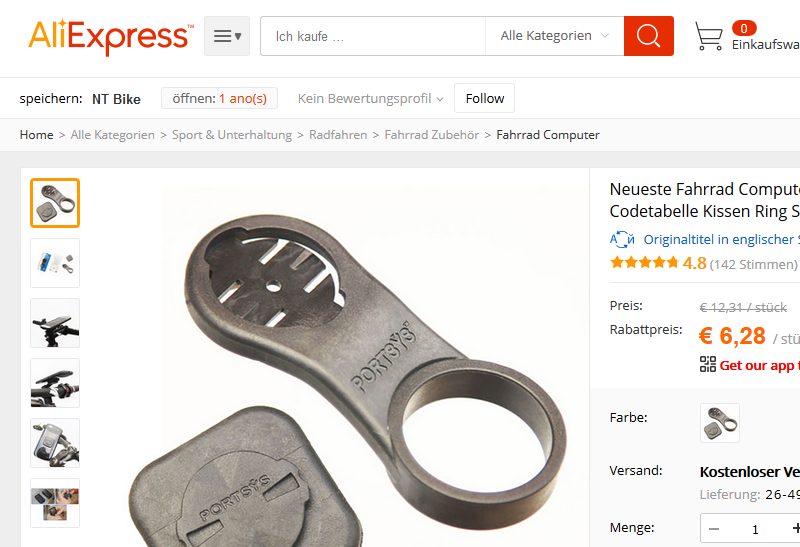Open the shopping cart icon
This screenshot has height=547, width=800.
[709, 36]
